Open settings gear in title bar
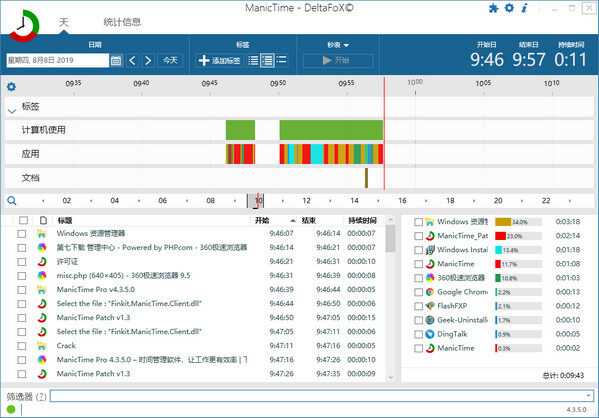This screenshot has height=418, width=599. [x=509, y=8]
